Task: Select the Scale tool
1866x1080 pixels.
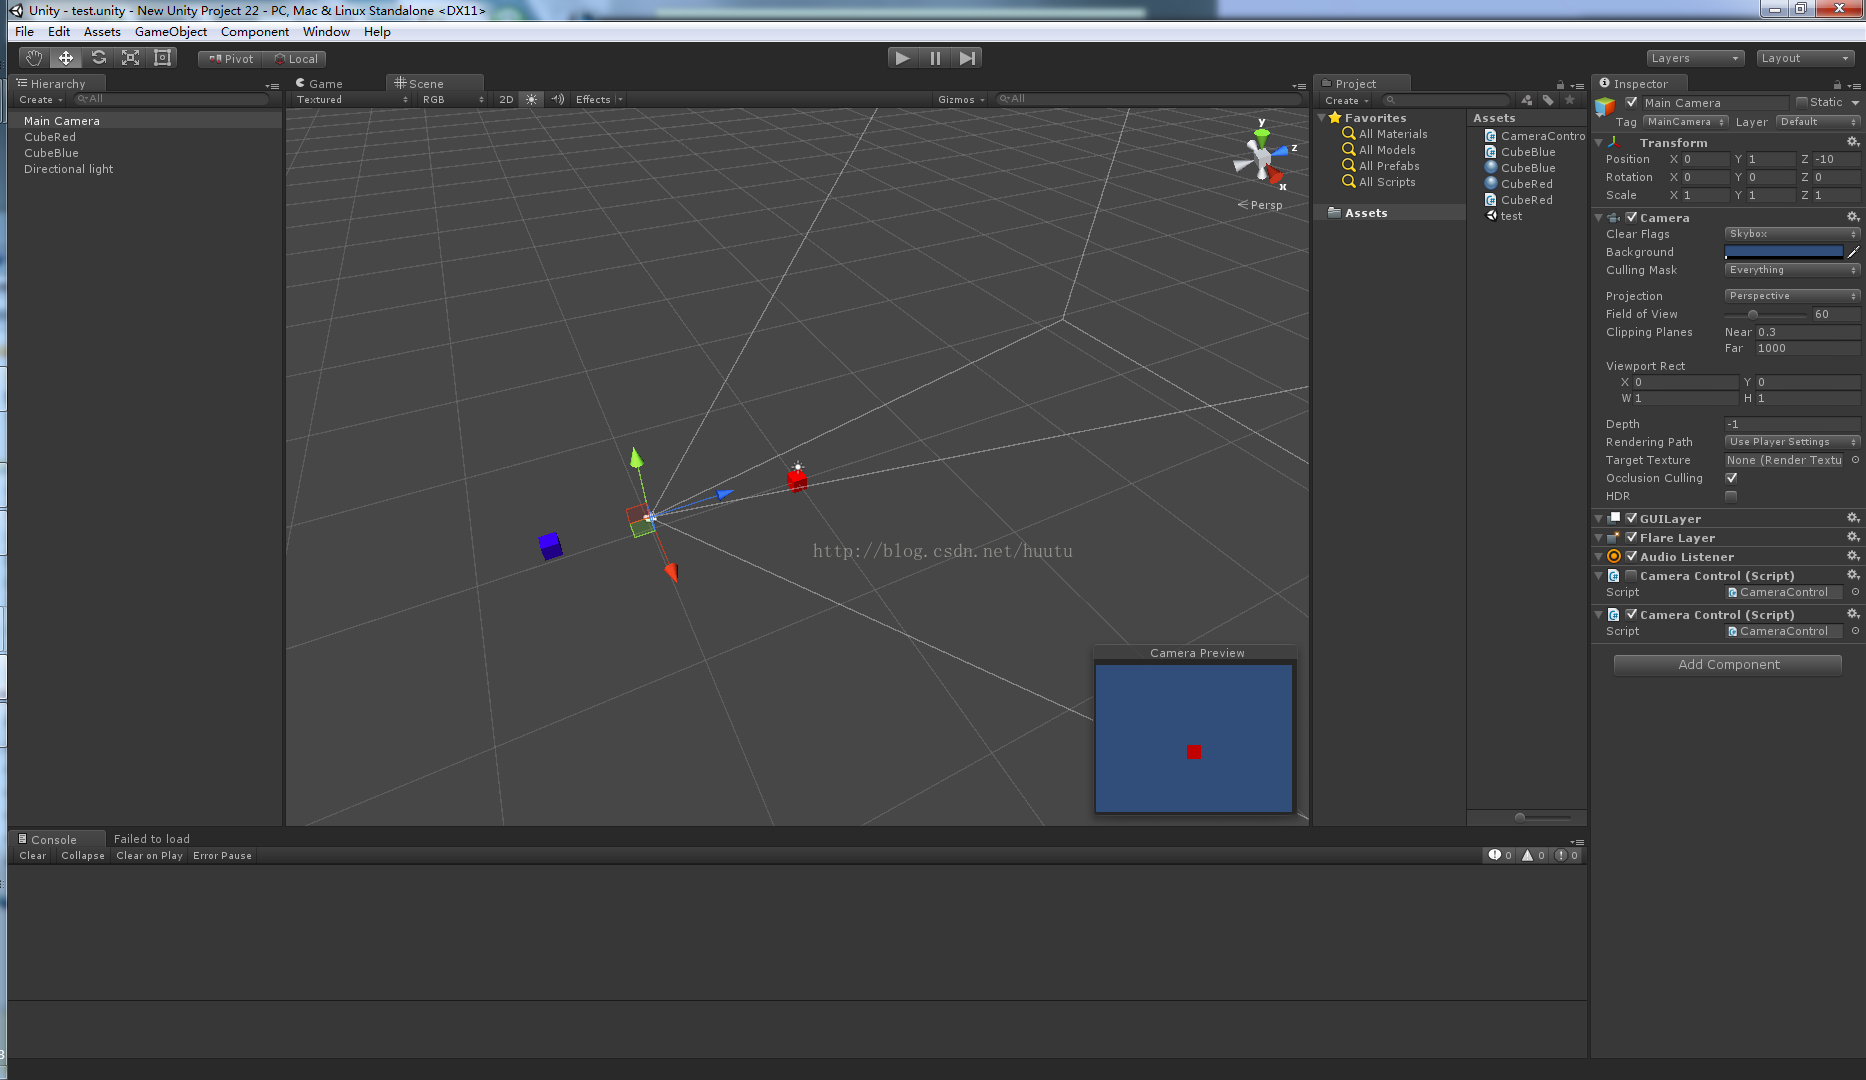Action: 130,58
